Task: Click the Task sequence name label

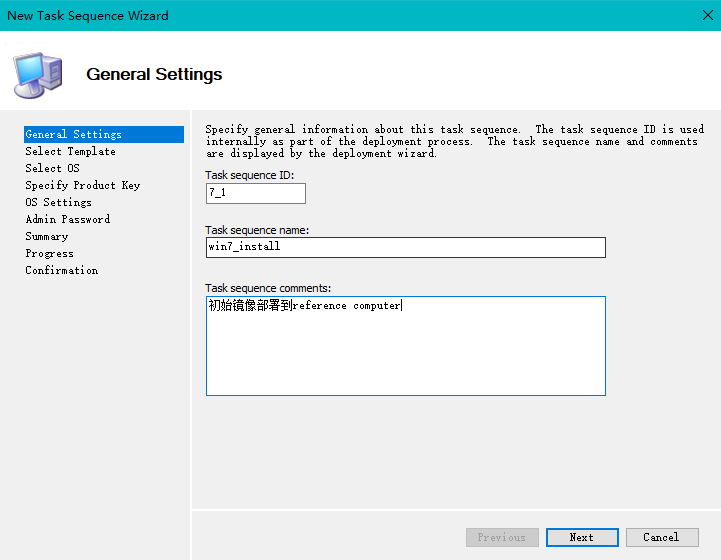Action: (257, 230)
